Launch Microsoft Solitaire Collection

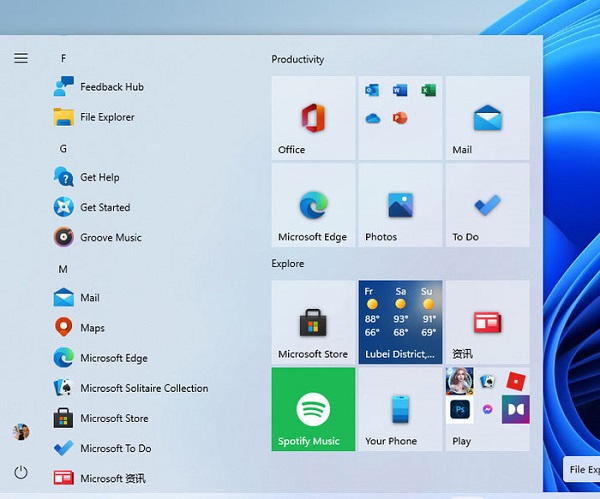143,388
